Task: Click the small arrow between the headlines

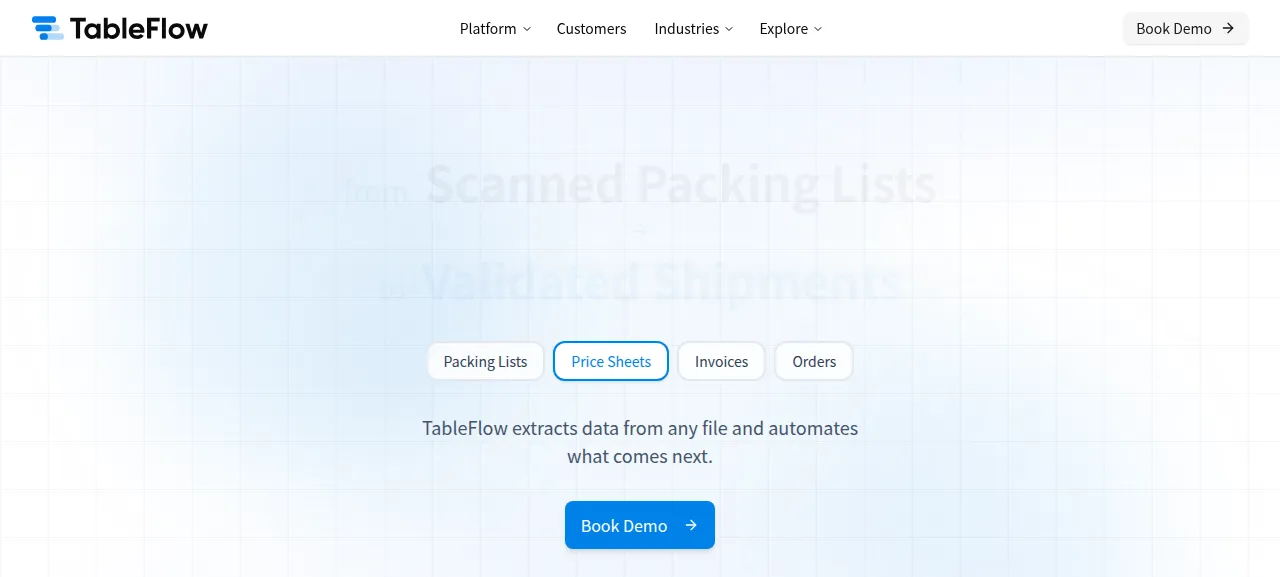Action: (x=640, y=232)
